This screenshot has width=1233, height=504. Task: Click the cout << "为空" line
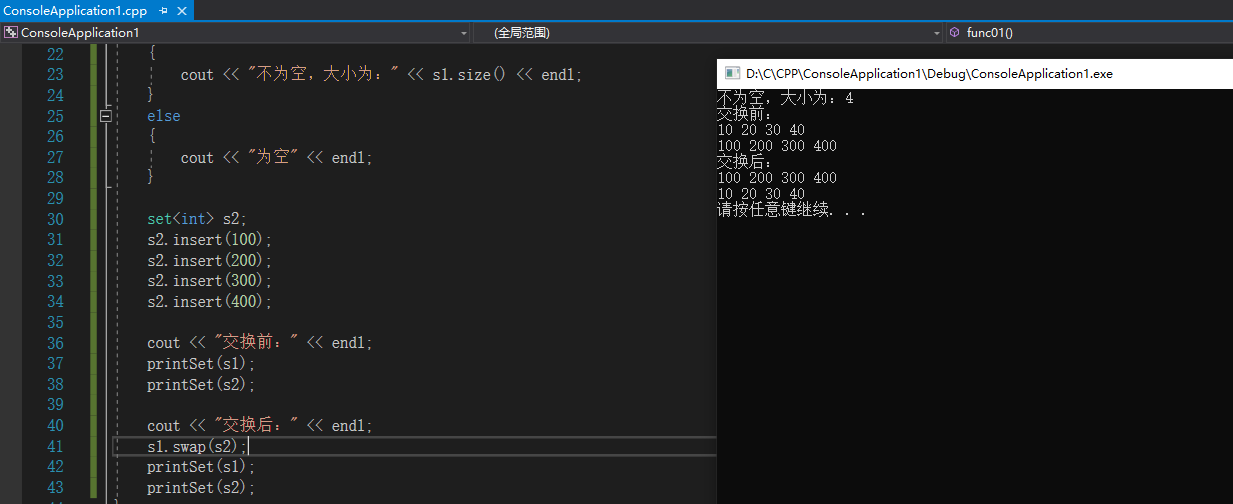click(276, 157)
